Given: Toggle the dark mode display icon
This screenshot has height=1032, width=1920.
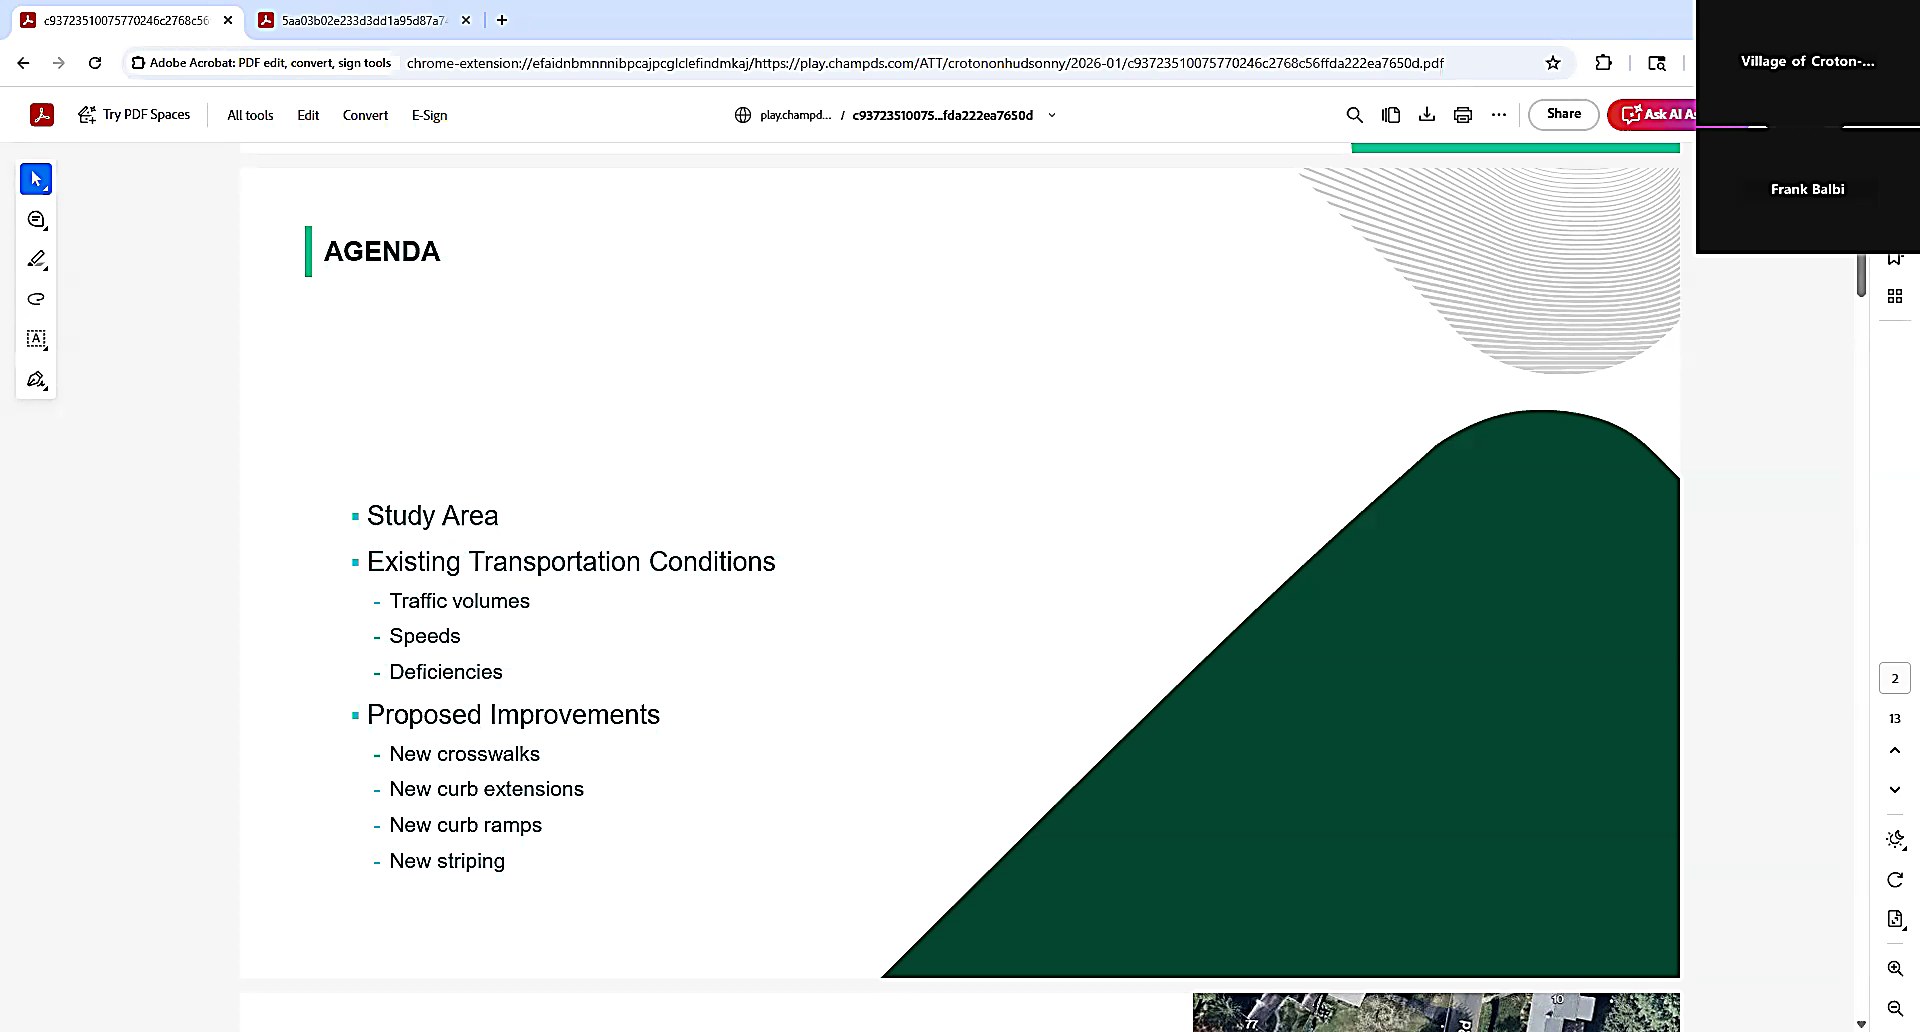Looking at the screenshot, I should pos(1895,840).
